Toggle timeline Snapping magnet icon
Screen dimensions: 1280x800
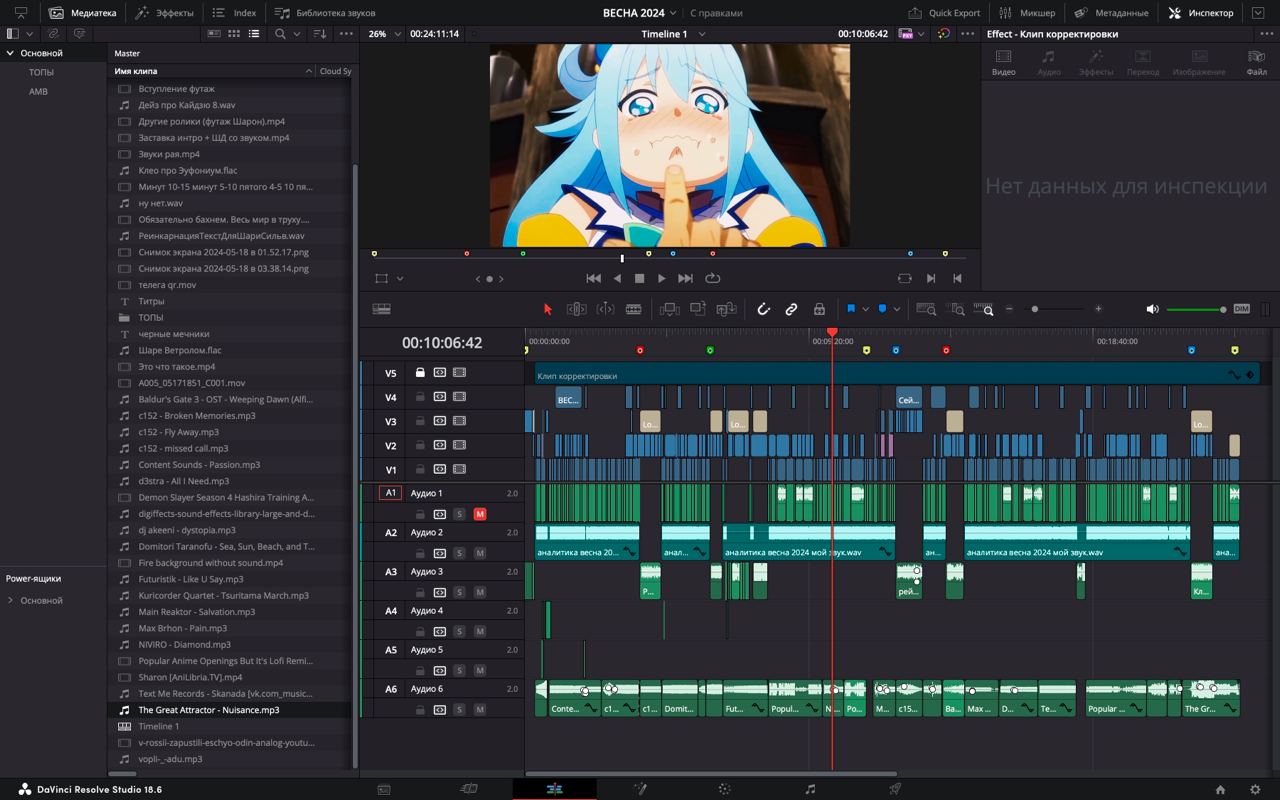pyautogui.click(x=763, y=309)
